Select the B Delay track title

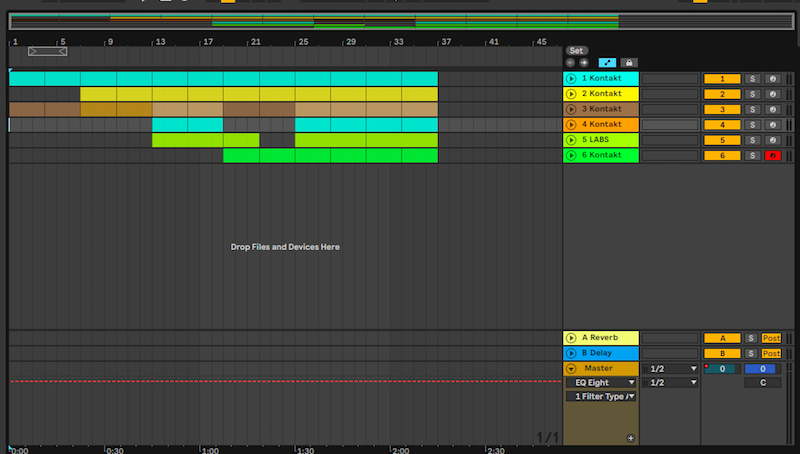pyautogui.click(x=596, y=352)
